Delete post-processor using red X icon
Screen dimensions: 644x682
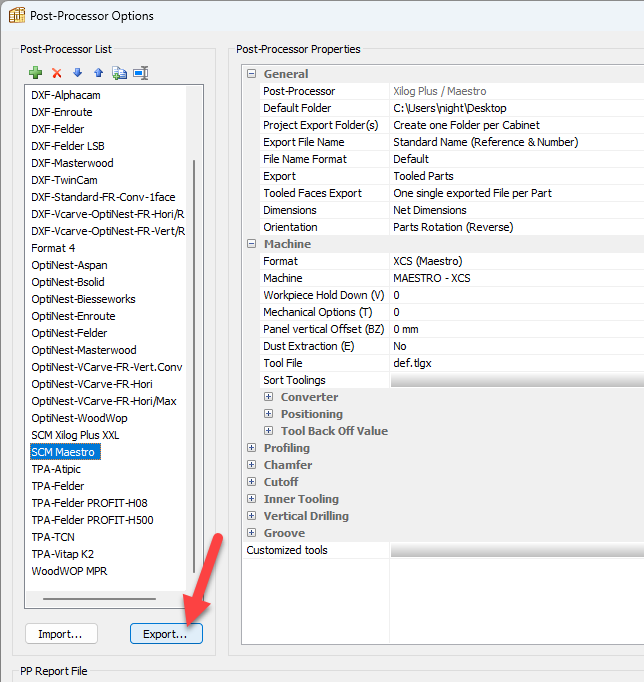tap(57, 73)
